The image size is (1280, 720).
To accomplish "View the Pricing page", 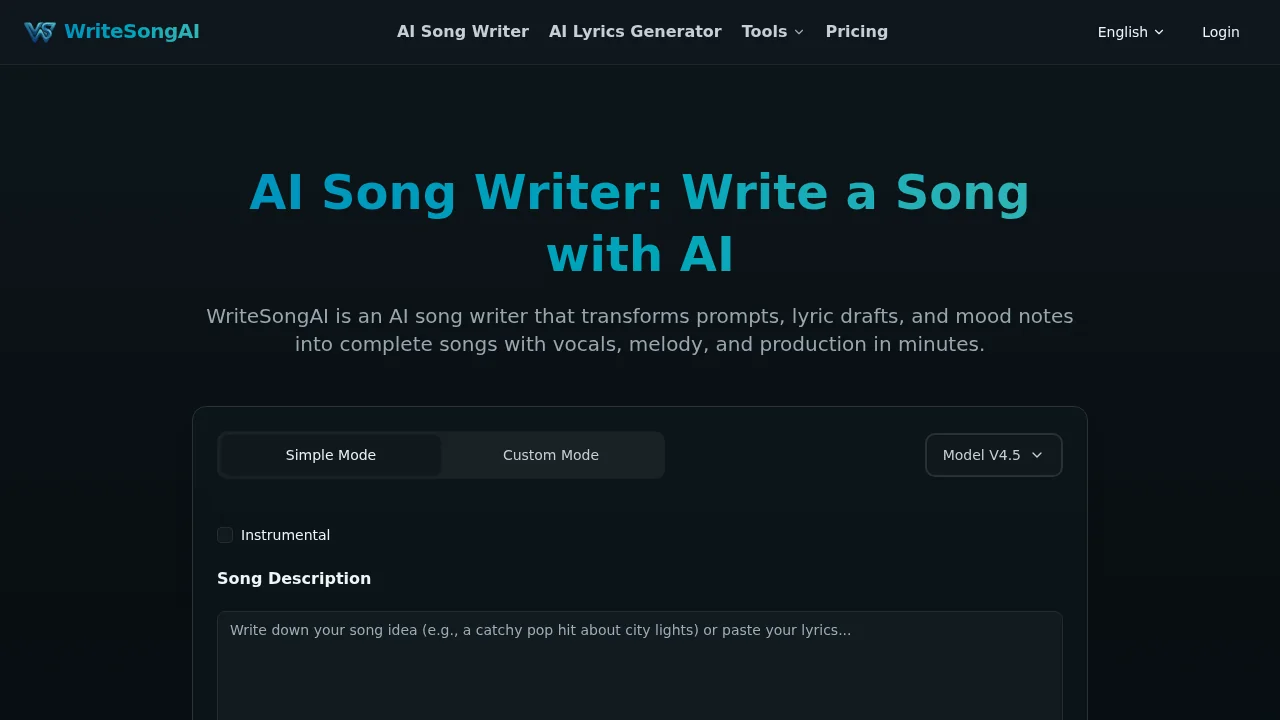I will pyautogui.click(x=856, y=31).
